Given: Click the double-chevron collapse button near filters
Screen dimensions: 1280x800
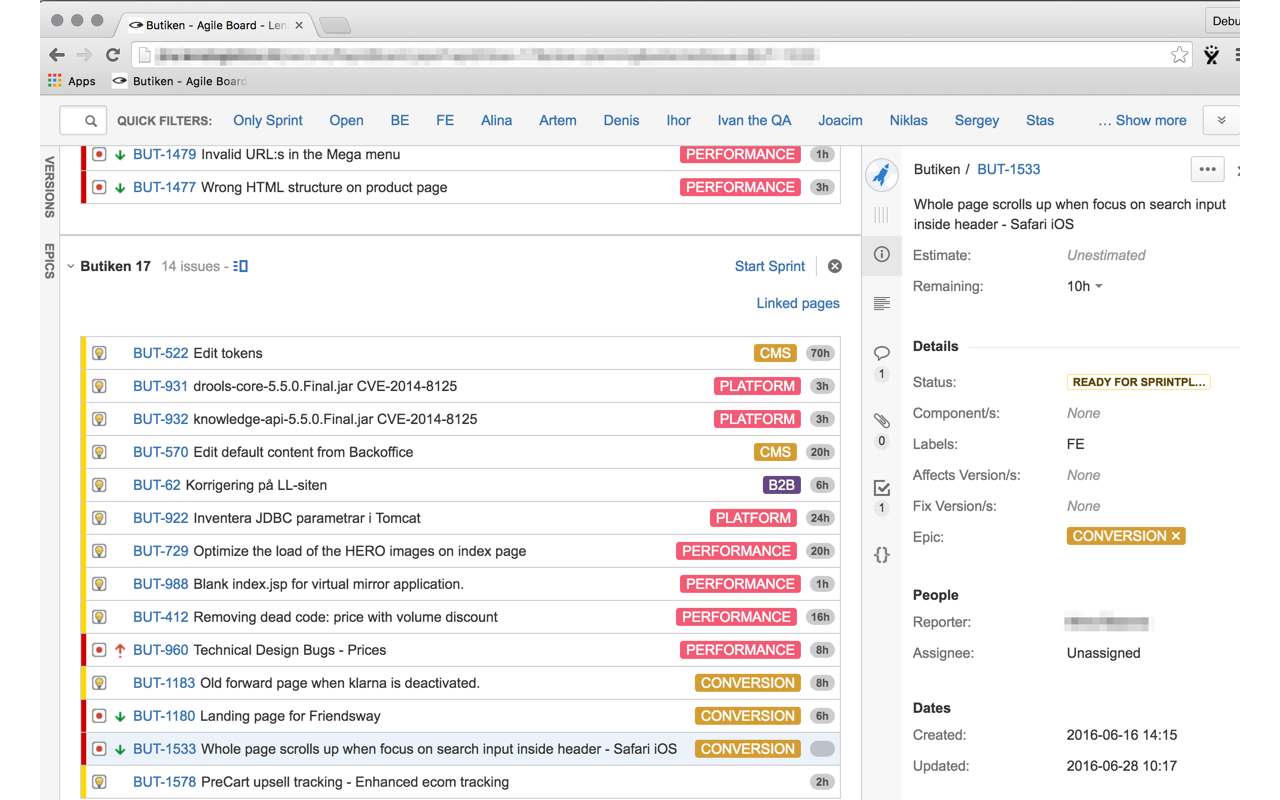Looking at the screenshot, I should pos(1221,121).
